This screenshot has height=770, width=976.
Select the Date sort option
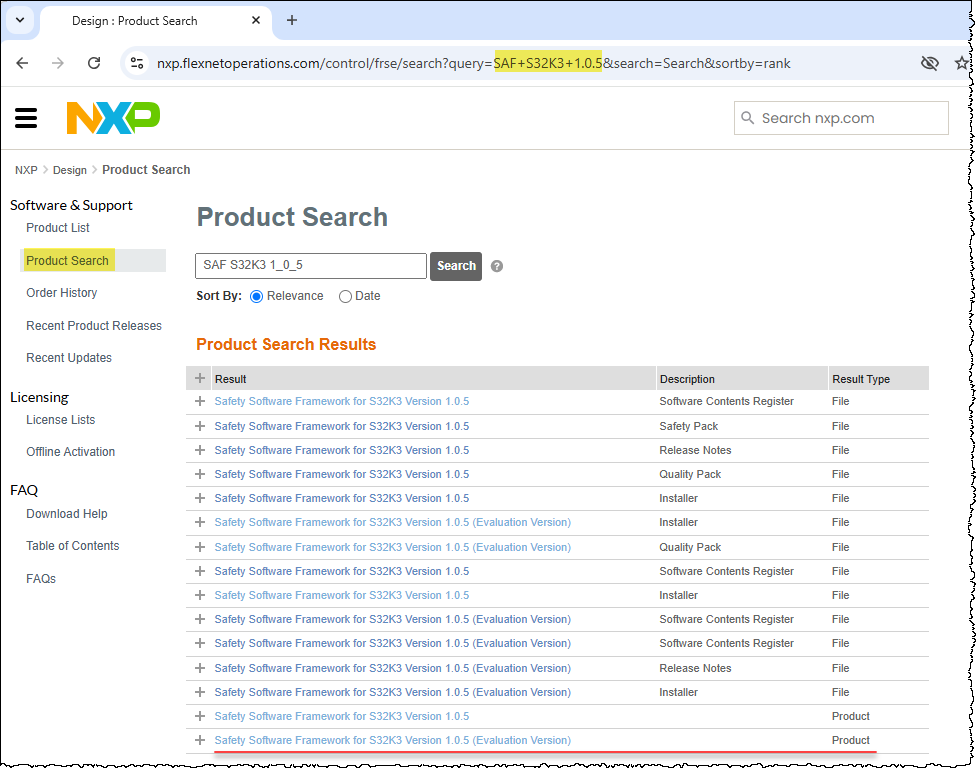click(x=345, y=296)
